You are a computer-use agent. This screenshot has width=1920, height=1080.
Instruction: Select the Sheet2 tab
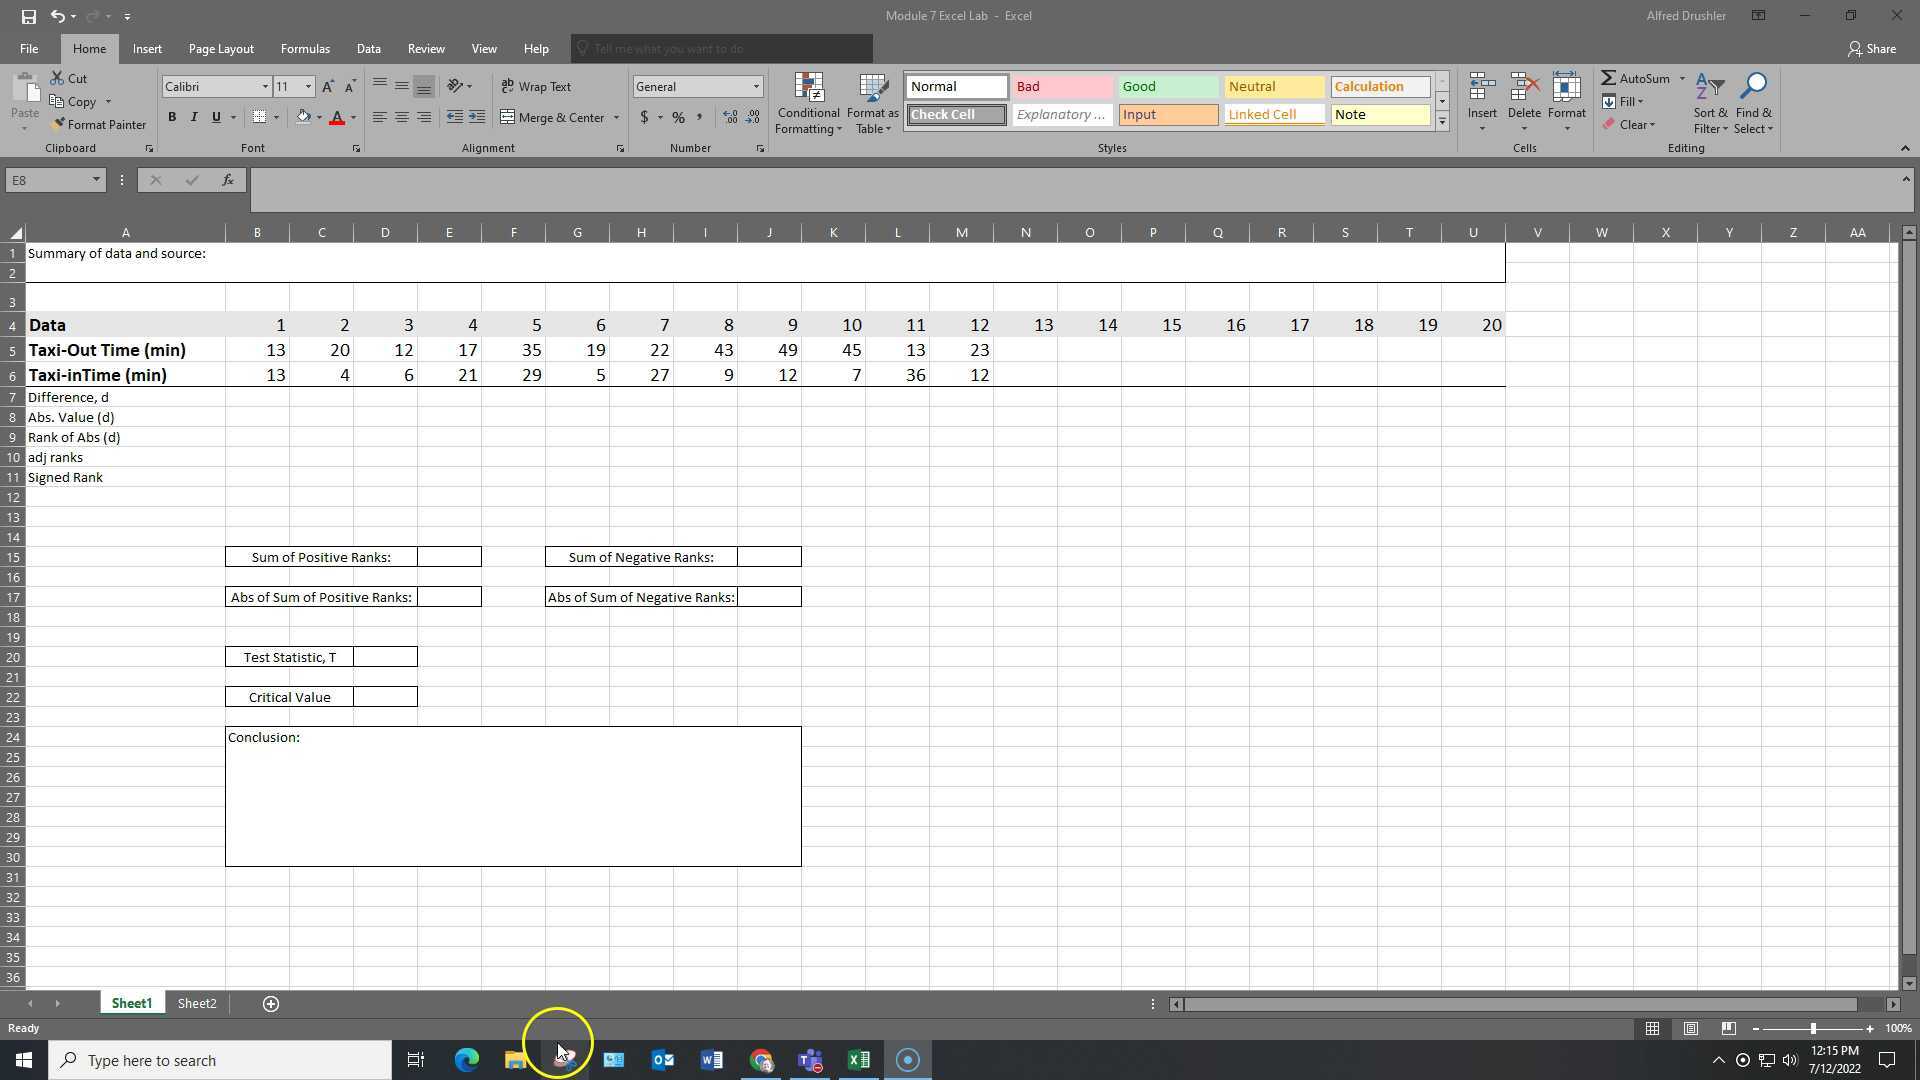coord(196,1003)
